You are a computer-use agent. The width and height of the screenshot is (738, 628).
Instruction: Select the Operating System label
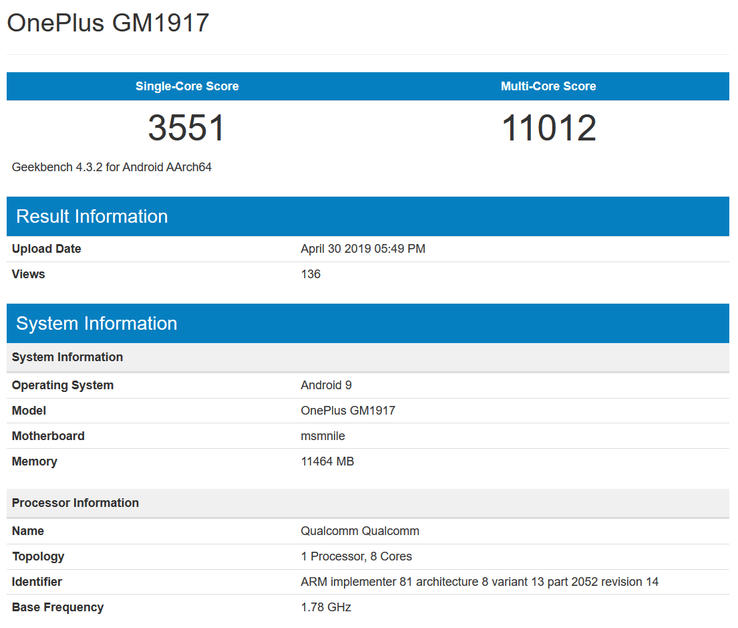pos(63,385)
